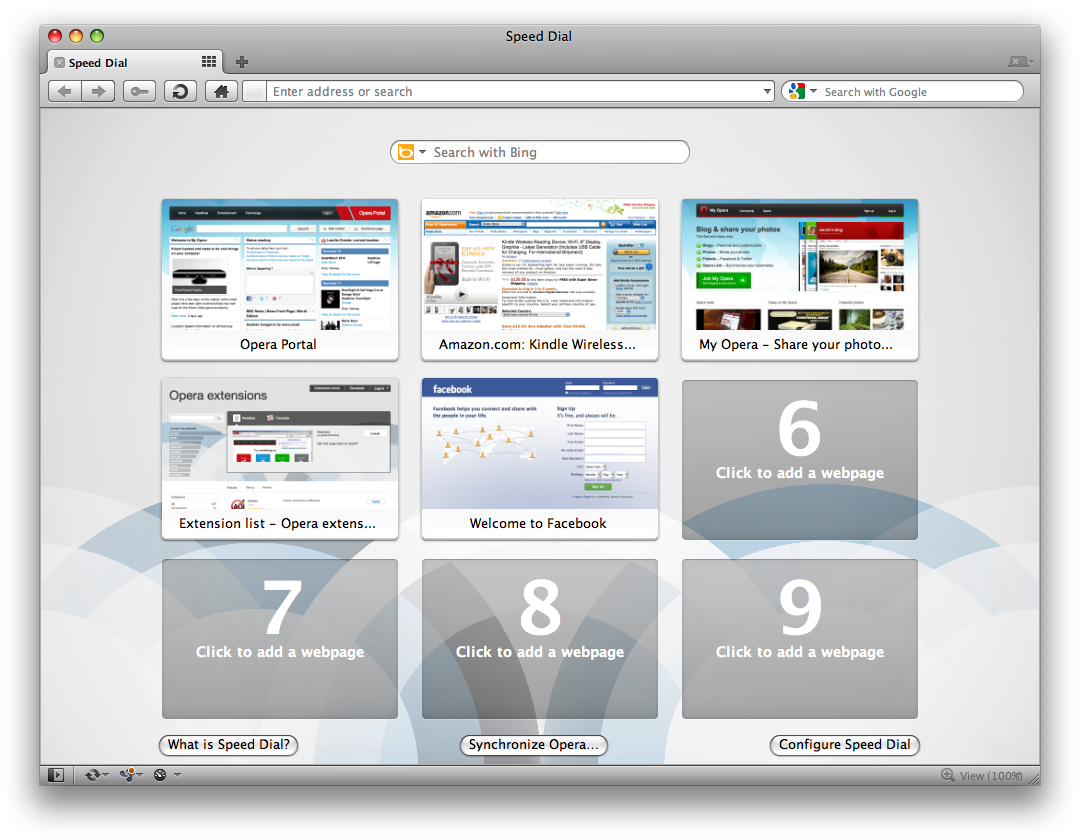Viewport: 1080px width, 840px height.
Task: Open the Bing search engine selector dropdown
Action: click(411, 152)
